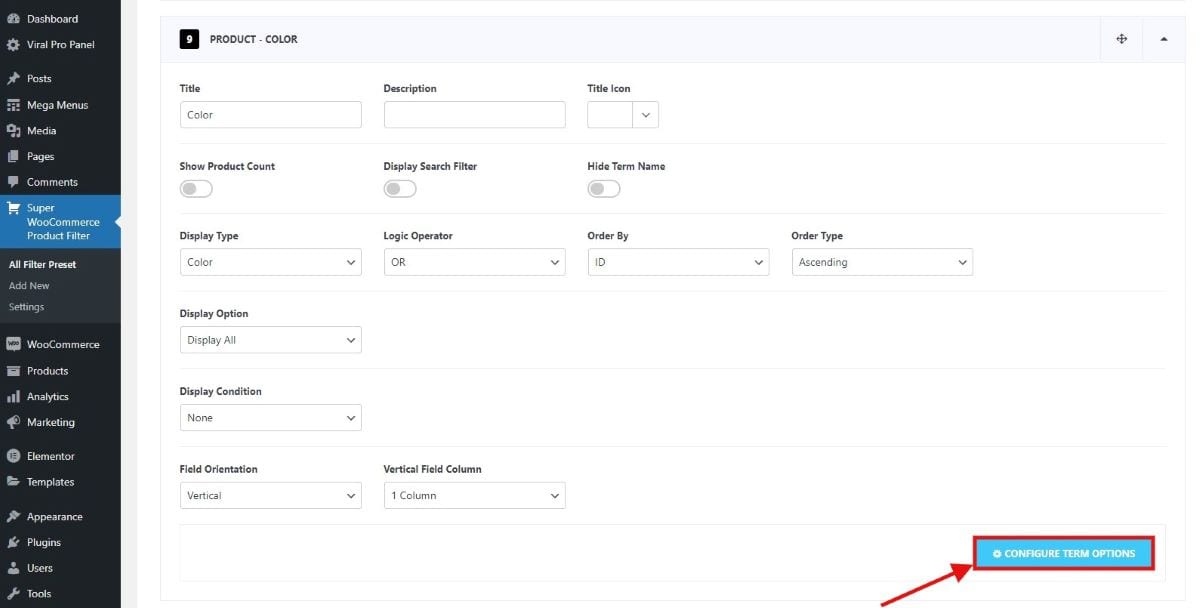The height and width of the screenshot is (608, 1200).
Task: Click the Dashboard gauge icon
Action: coord(13,19)
